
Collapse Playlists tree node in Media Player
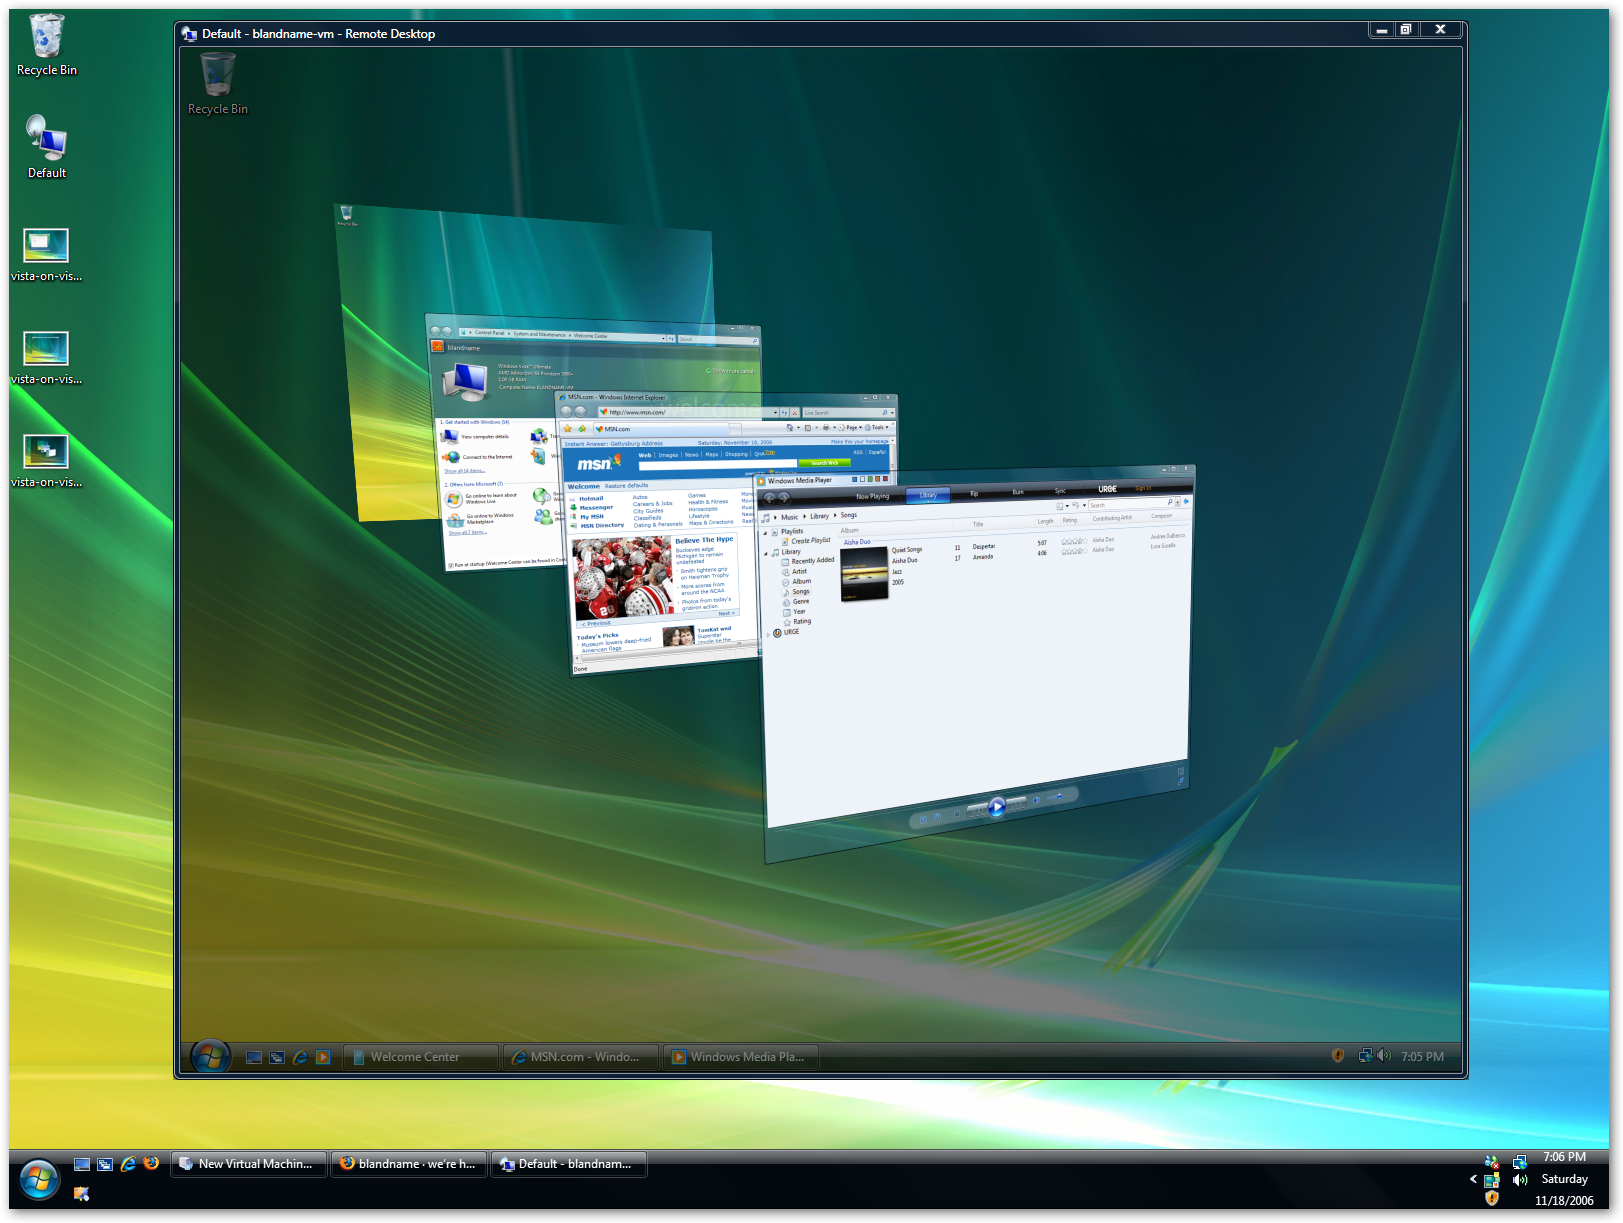coord(765,532)
